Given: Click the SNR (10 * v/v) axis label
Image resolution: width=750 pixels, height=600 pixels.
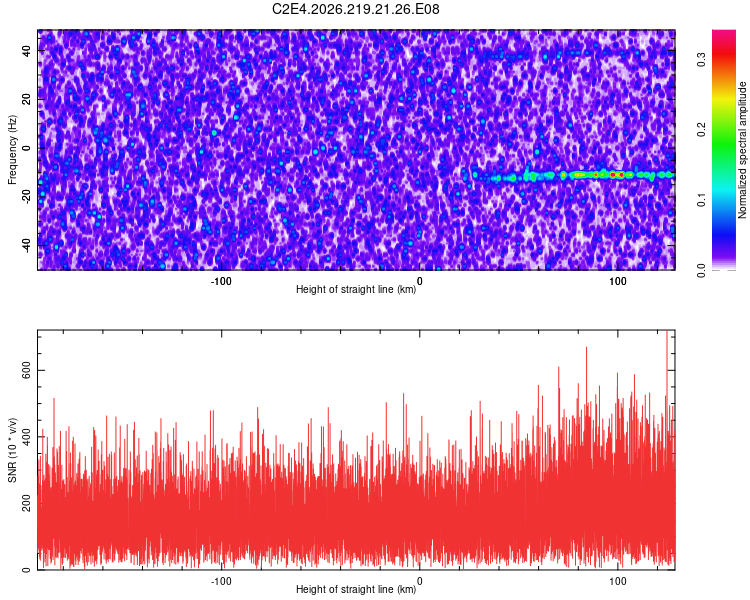Looking at the screenshot, I should pyautogui.click(x=12, y=450).
